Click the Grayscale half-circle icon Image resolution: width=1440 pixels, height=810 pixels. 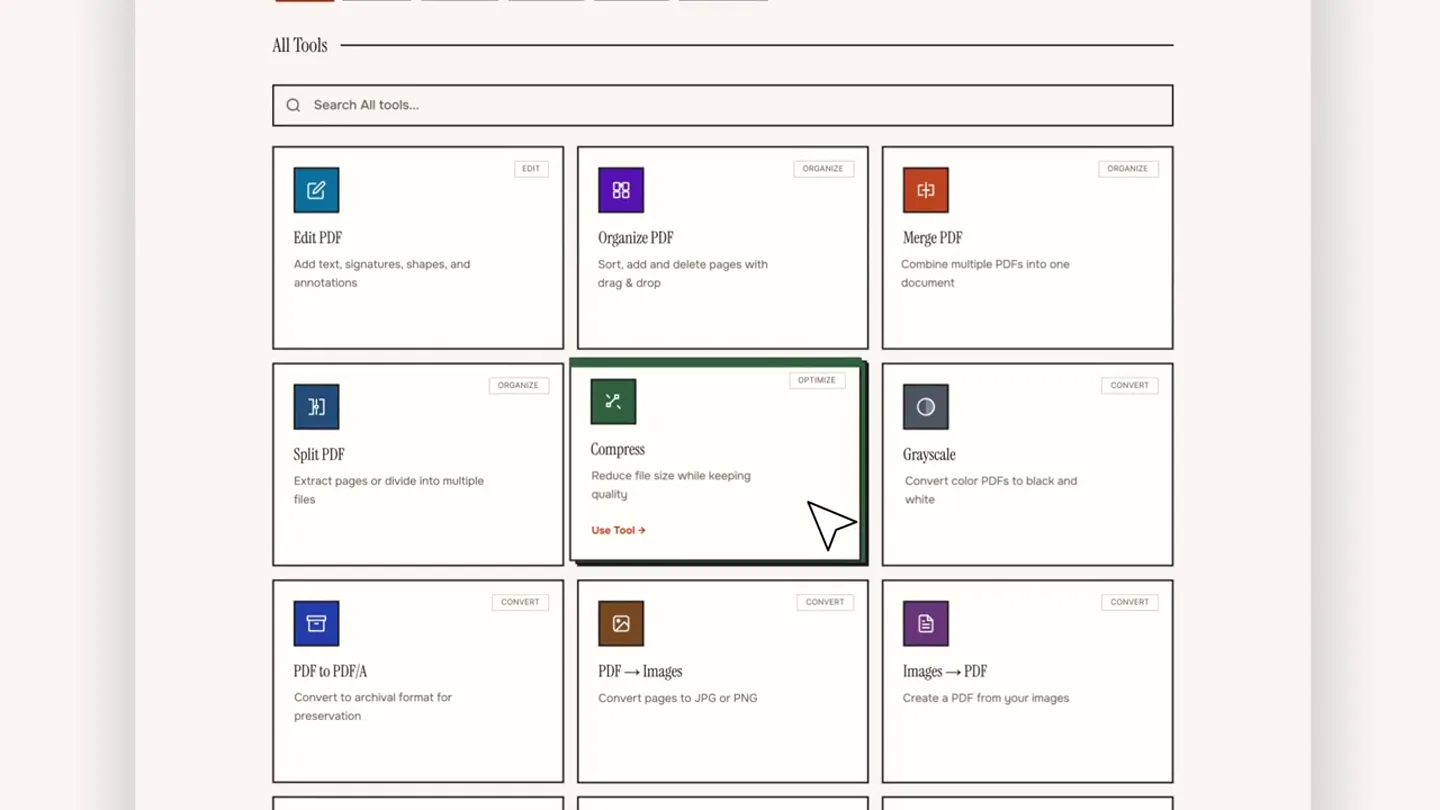click(926, 407)
